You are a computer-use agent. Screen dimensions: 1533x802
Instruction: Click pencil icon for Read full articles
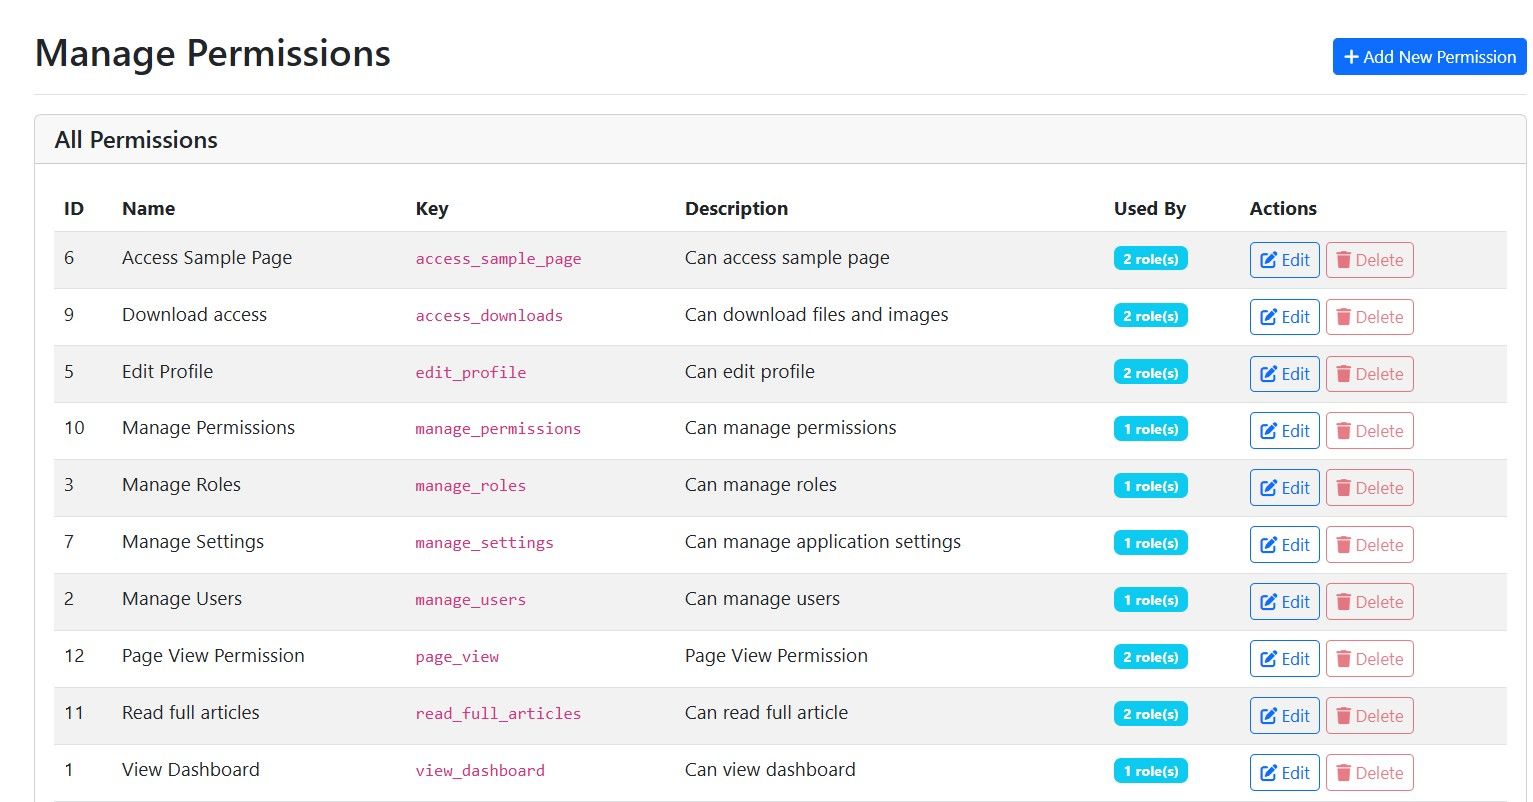(1268, 716)
